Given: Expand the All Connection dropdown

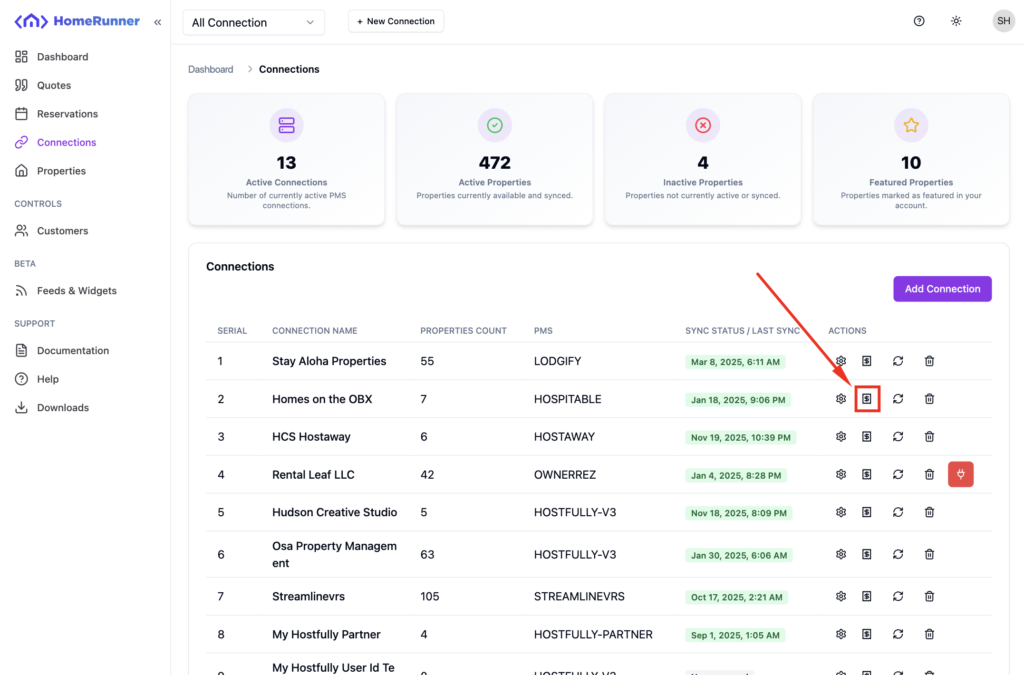Looking at the screenshot, I should tap(254, 22).
